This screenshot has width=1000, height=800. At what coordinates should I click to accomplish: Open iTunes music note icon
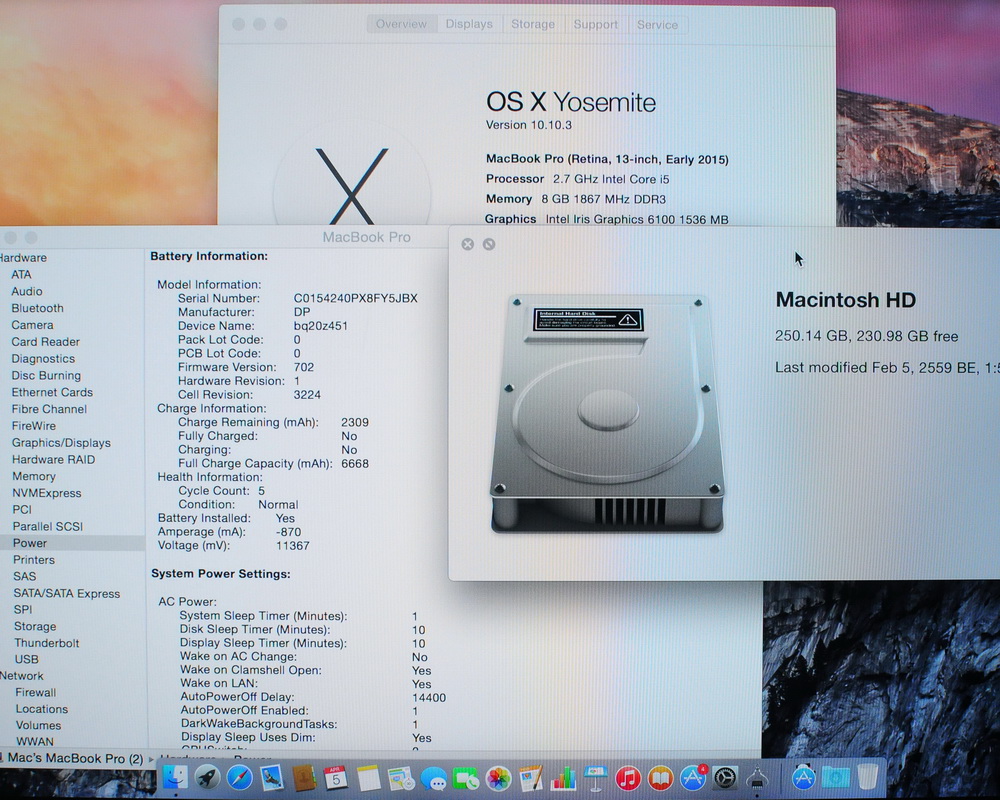[x=628, y=778]
